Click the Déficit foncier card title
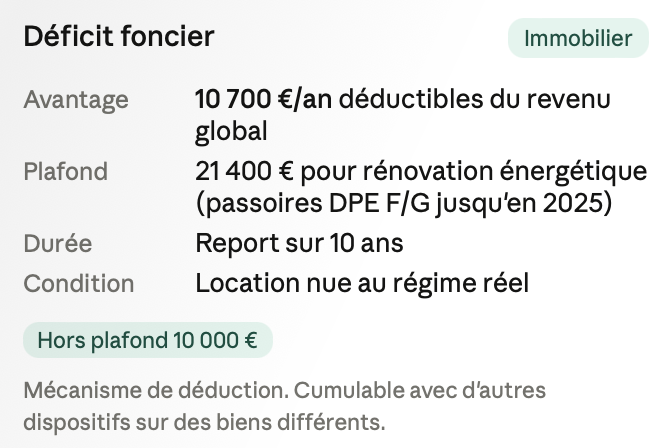The image size is (670, 448). click(119, 36)
